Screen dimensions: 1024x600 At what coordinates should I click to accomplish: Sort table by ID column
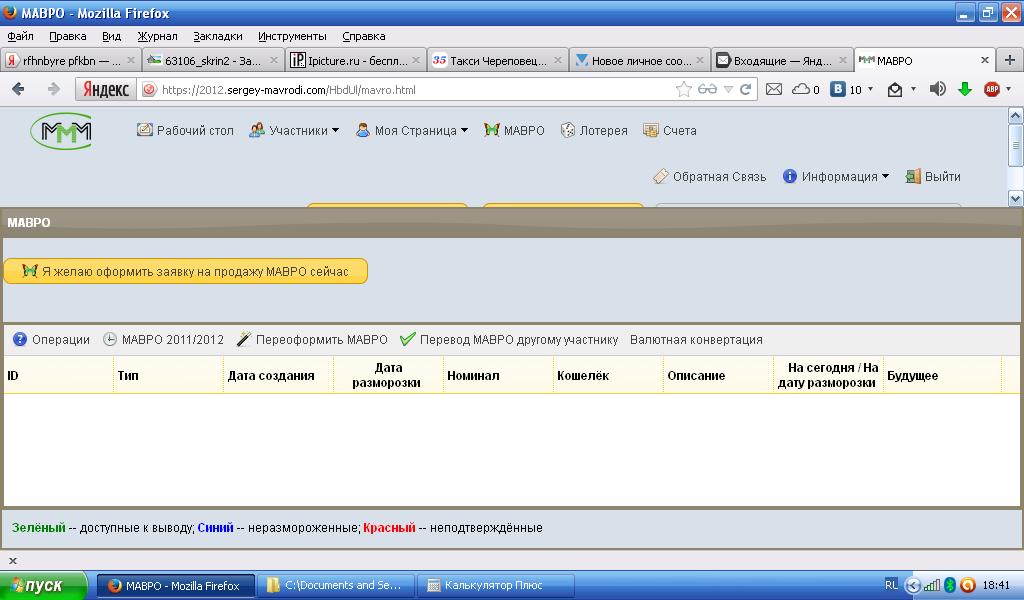click(59, 375)
